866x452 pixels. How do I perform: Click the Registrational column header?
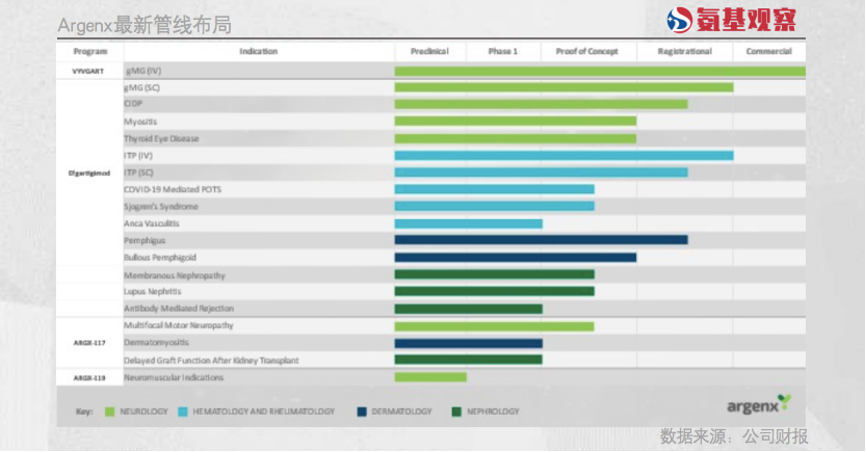[x=685, y=51]
